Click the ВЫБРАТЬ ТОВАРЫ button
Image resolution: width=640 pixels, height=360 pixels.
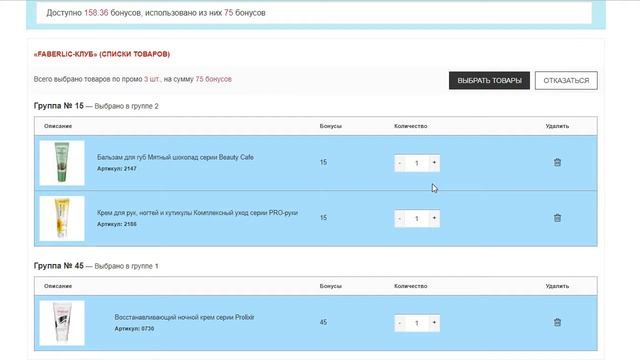coord(489,80)
